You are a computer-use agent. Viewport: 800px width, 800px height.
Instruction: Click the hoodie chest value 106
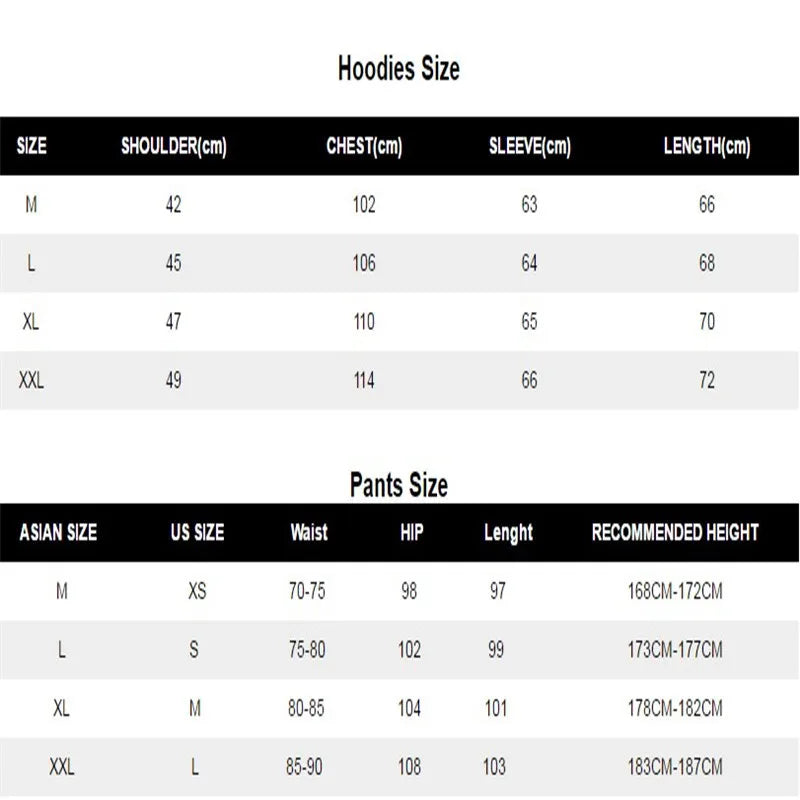point(364,263)
